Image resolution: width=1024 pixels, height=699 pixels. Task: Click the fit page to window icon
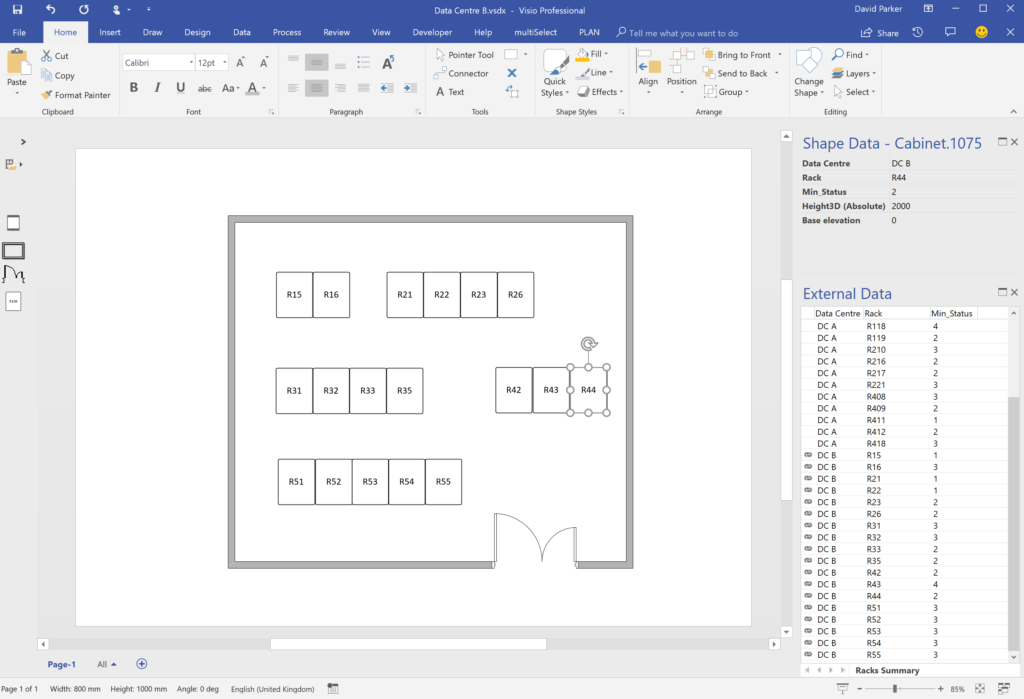tap(978, 688)
